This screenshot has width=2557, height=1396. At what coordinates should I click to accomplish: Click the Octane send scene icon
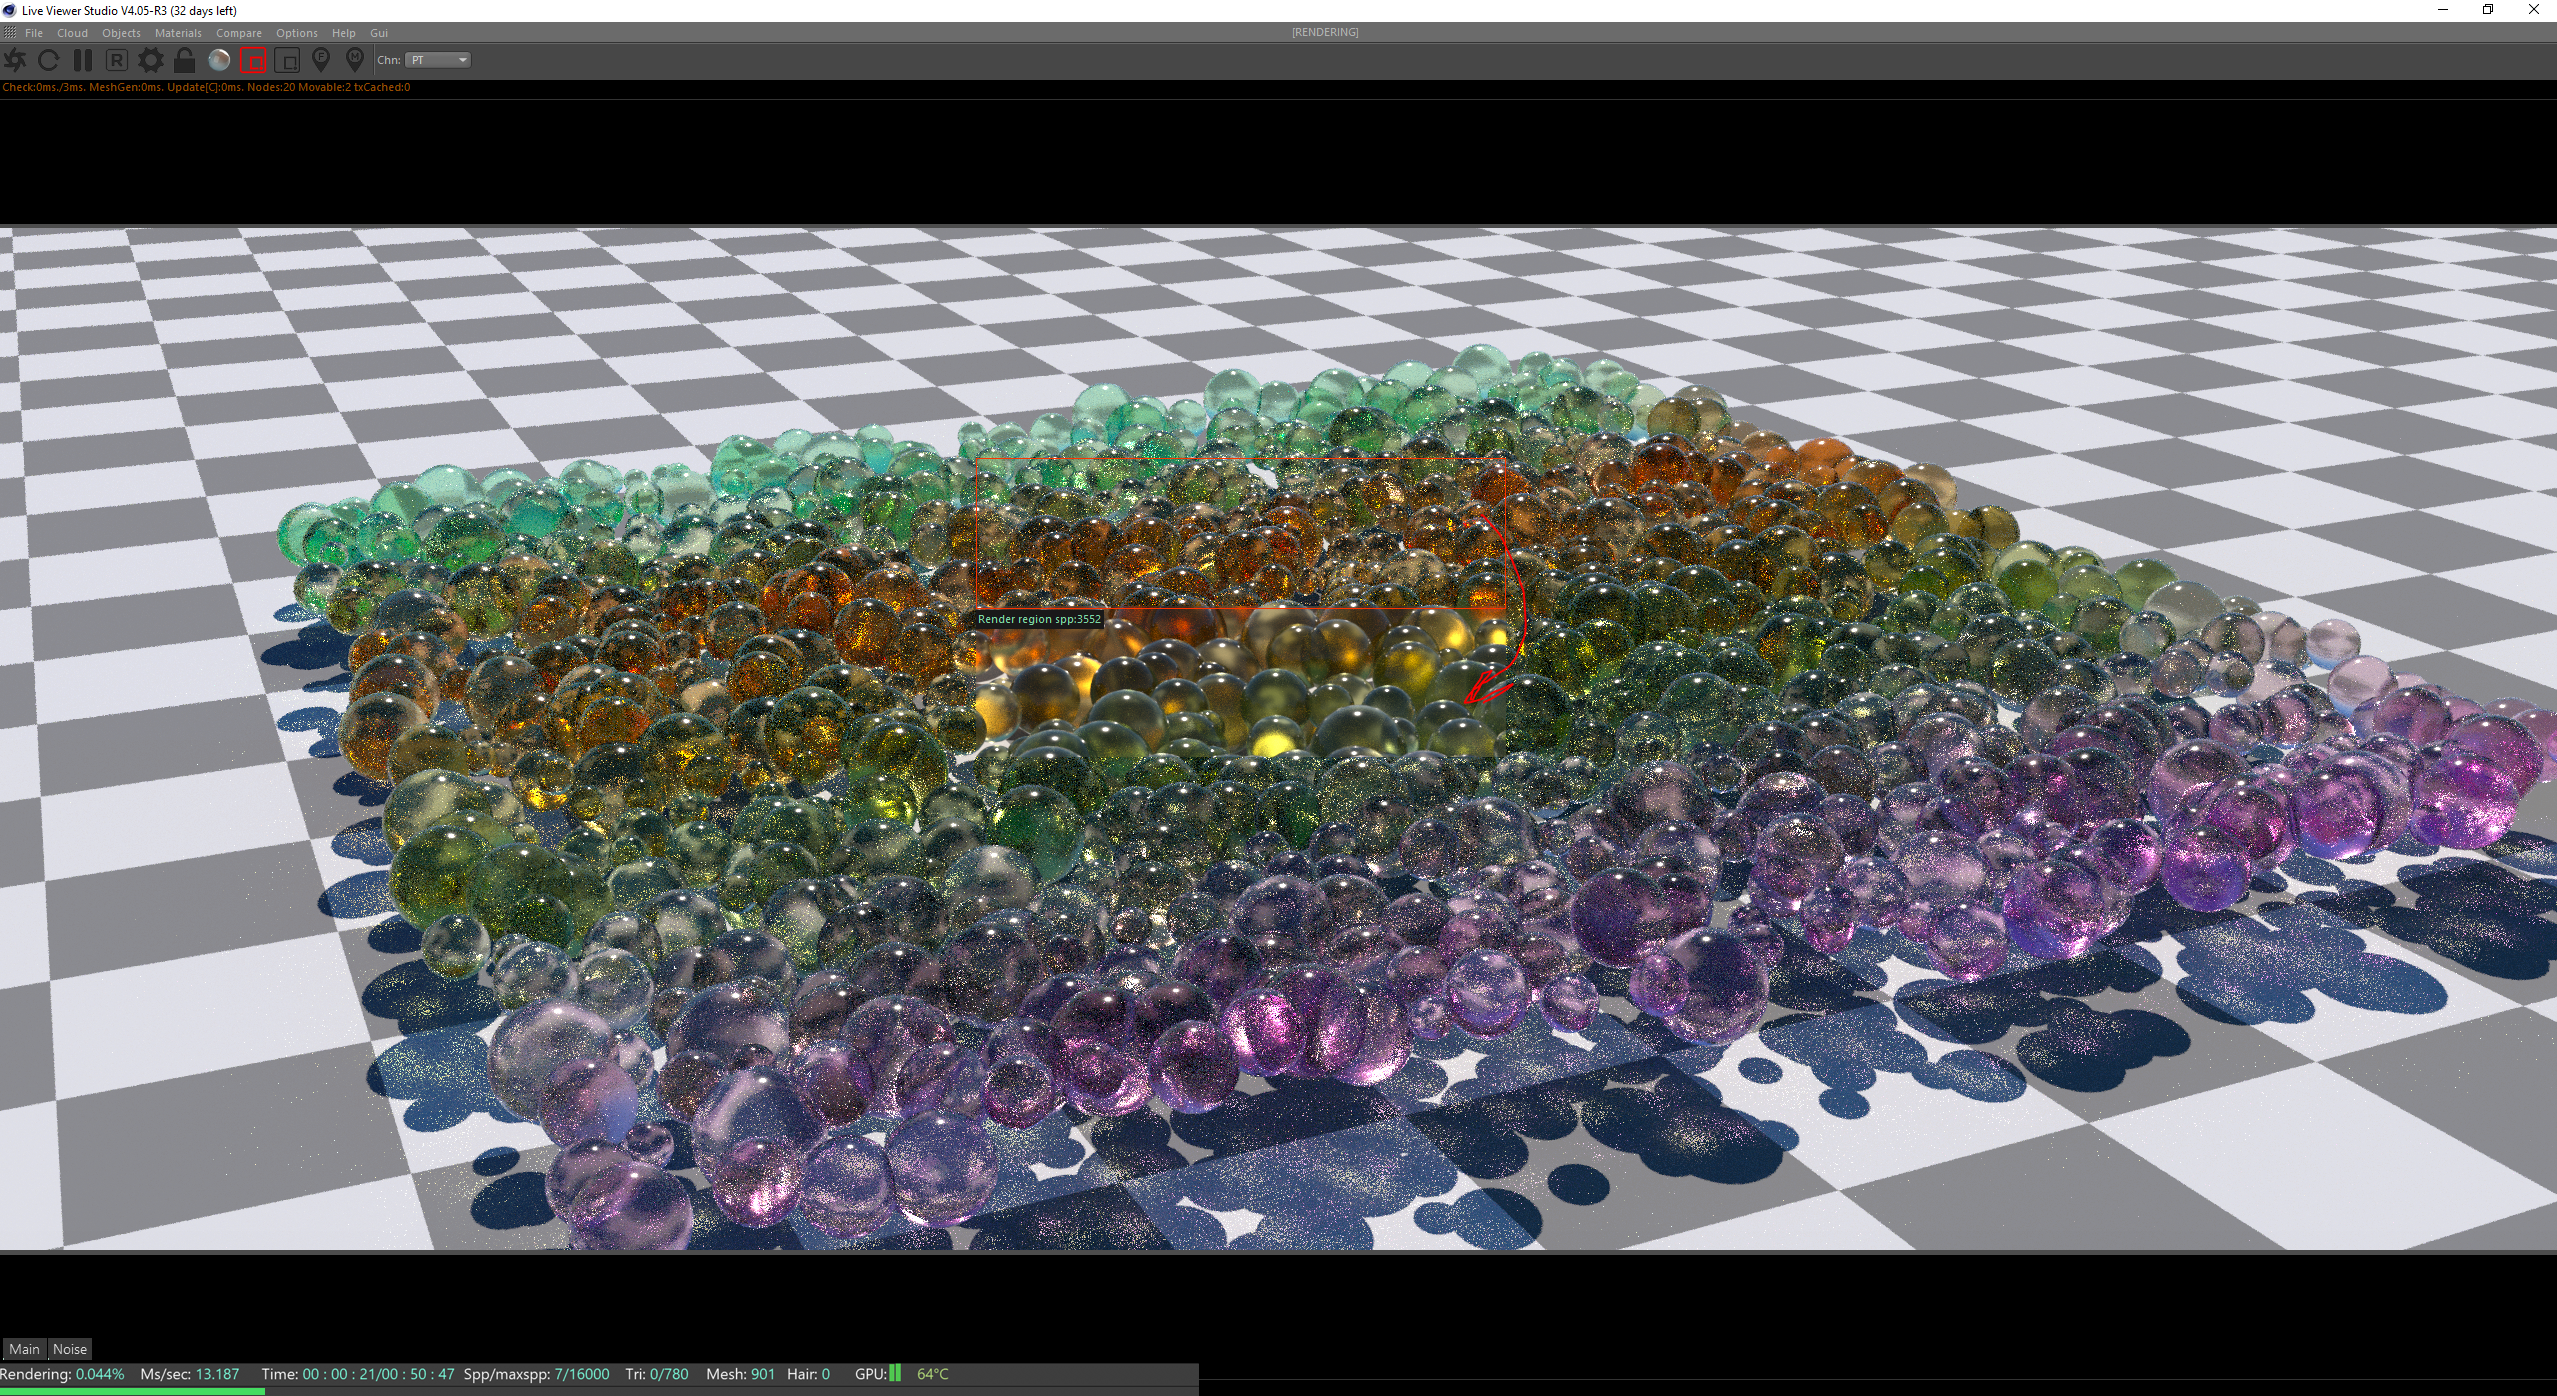[15, 60]
